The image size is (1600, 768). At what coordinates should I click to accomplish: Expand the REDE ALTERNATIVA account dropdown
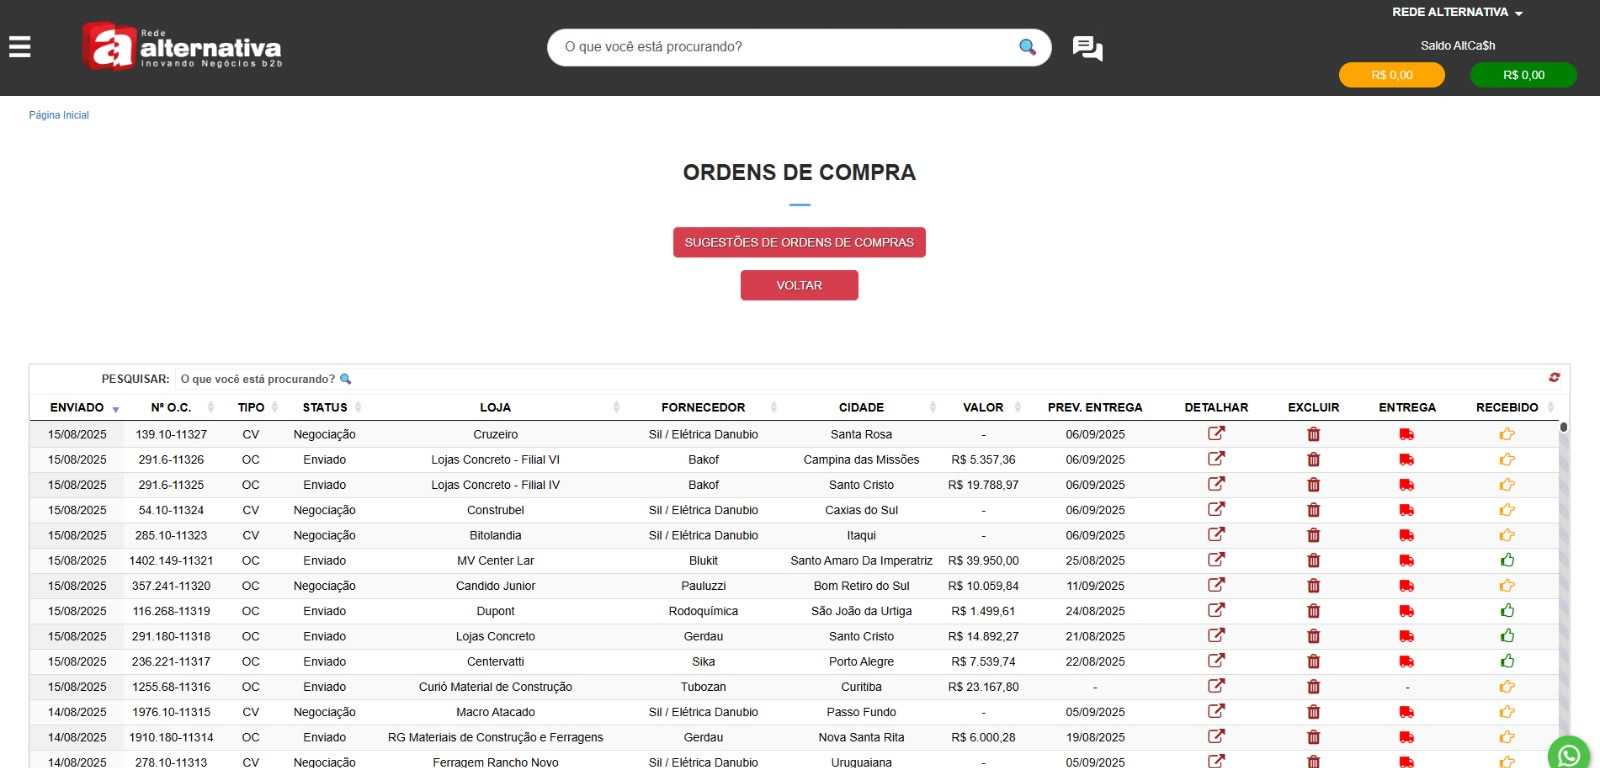coord(1457,12)
